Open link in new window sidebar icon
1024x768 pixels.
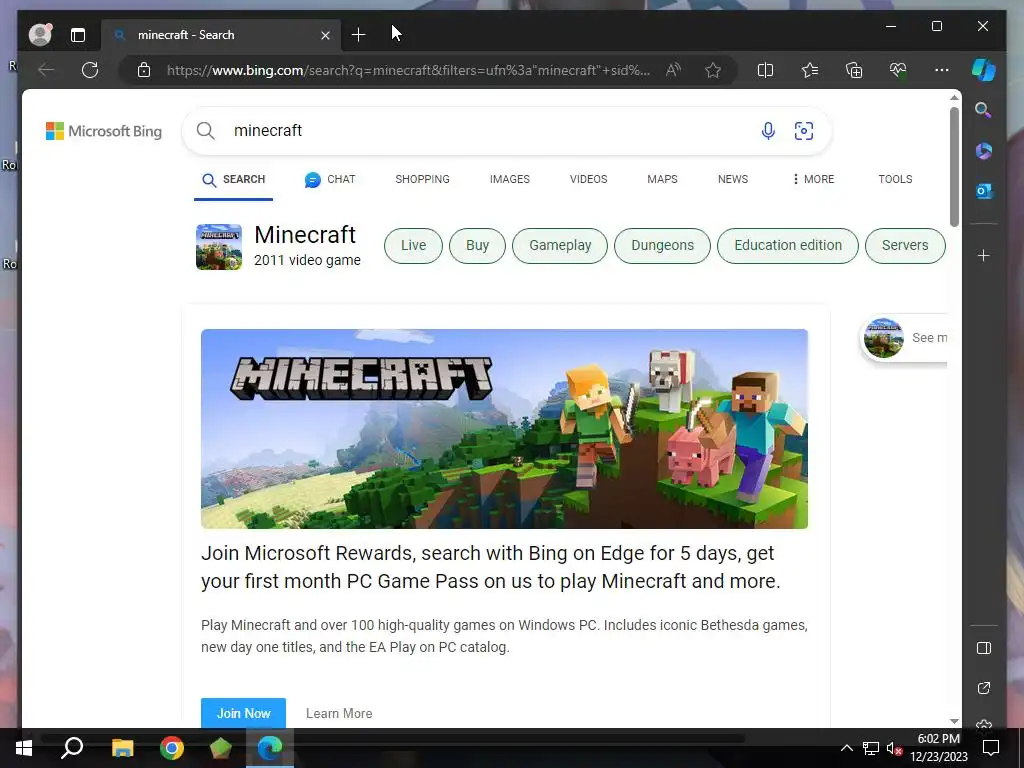coord(984,688)
